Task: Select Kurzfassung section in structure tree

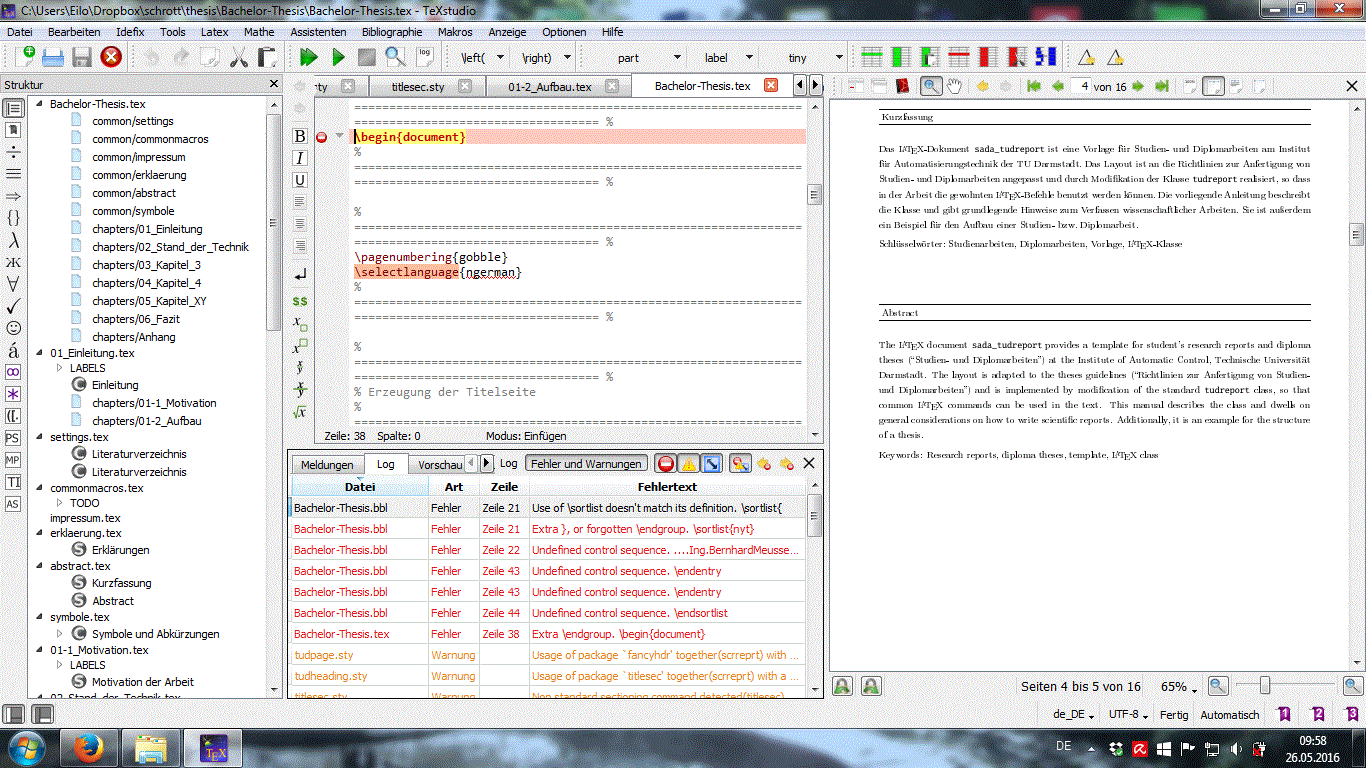Action: (122, 583)
